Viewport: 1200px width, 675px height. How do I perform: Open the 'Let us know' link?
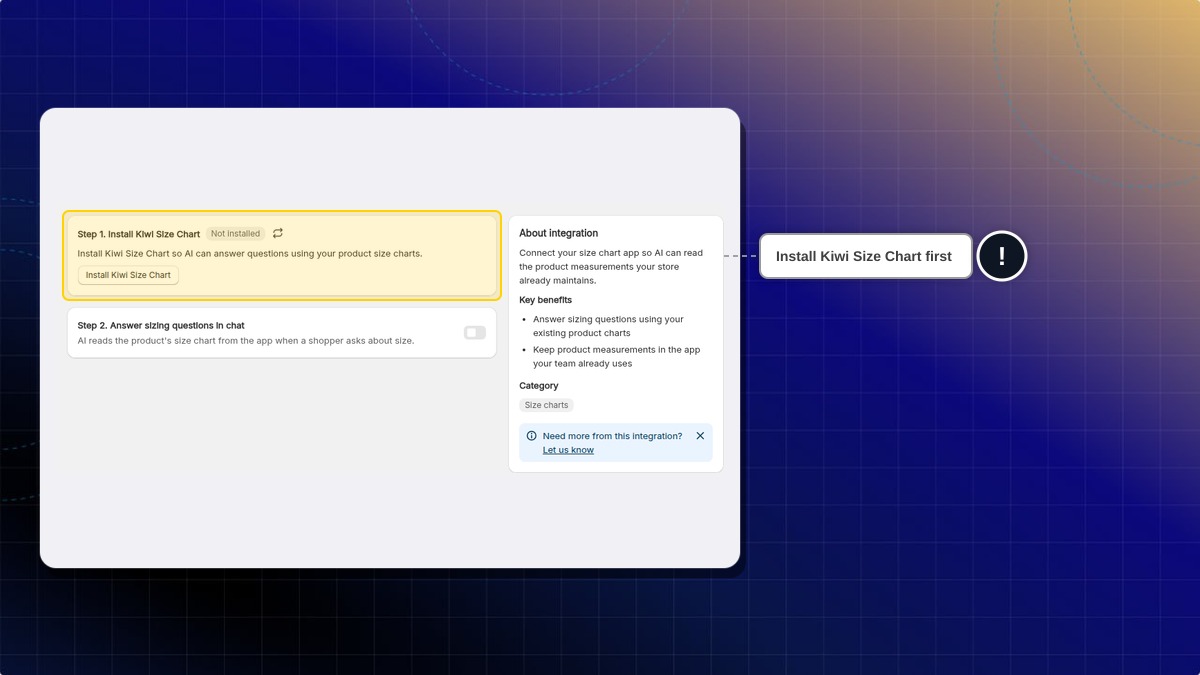pos(568,450)
